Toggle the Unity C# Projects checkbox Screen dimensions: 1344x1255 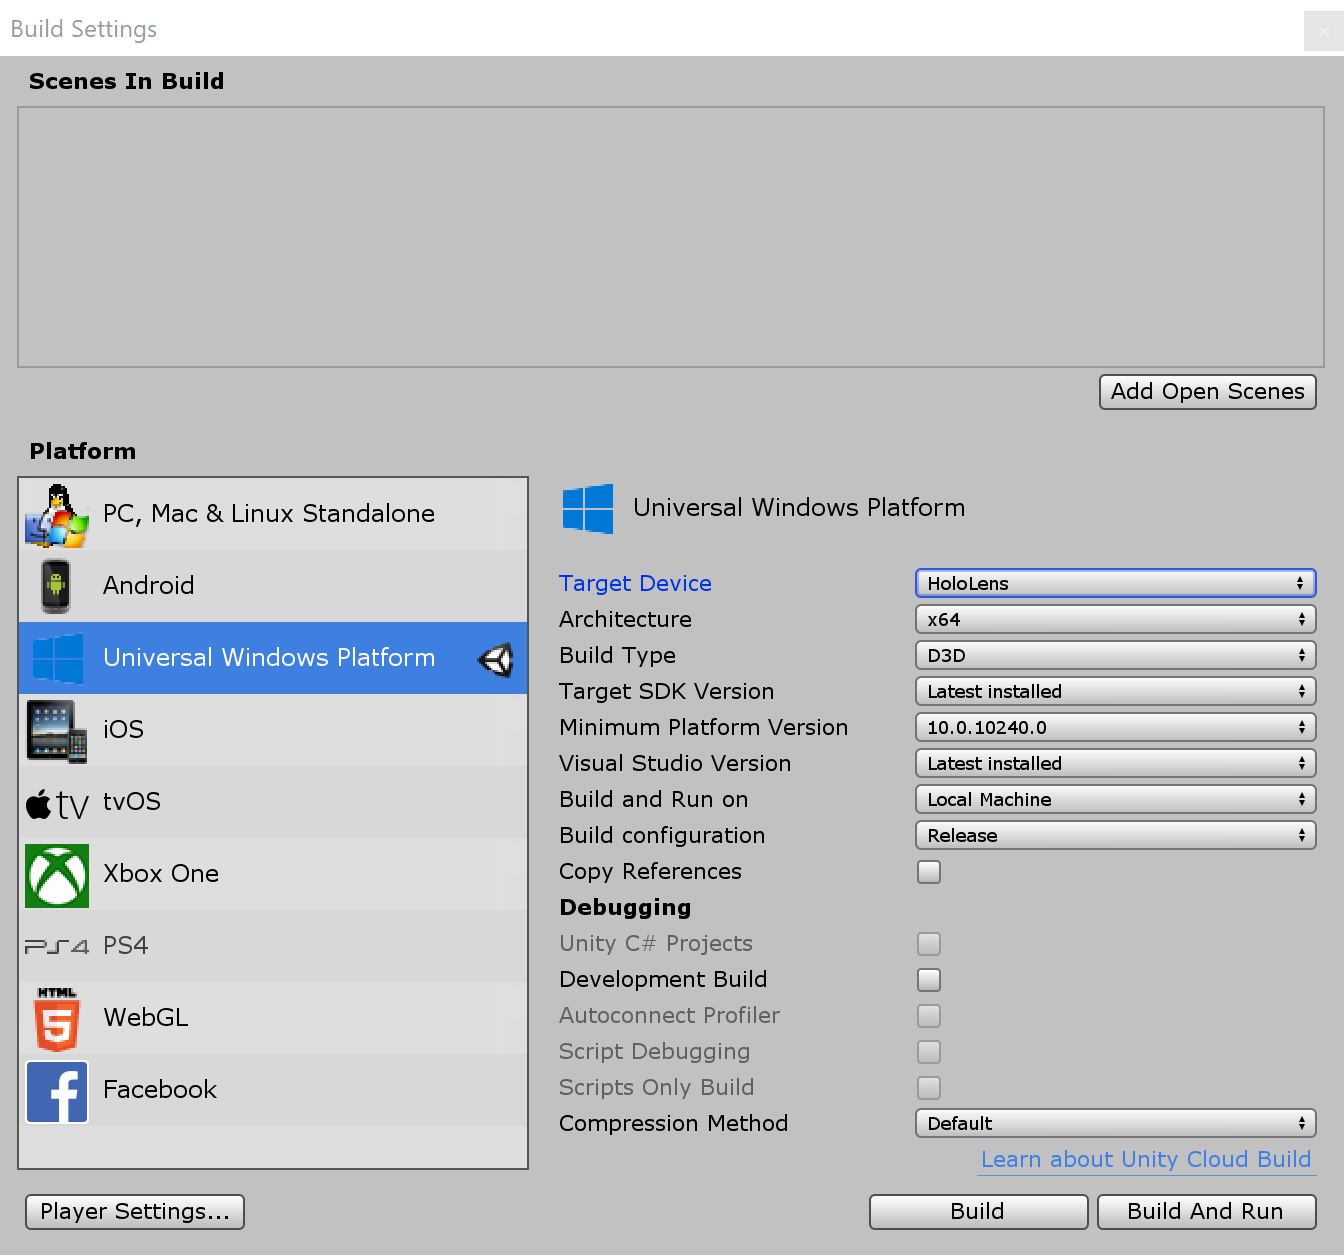pos(929,944)
